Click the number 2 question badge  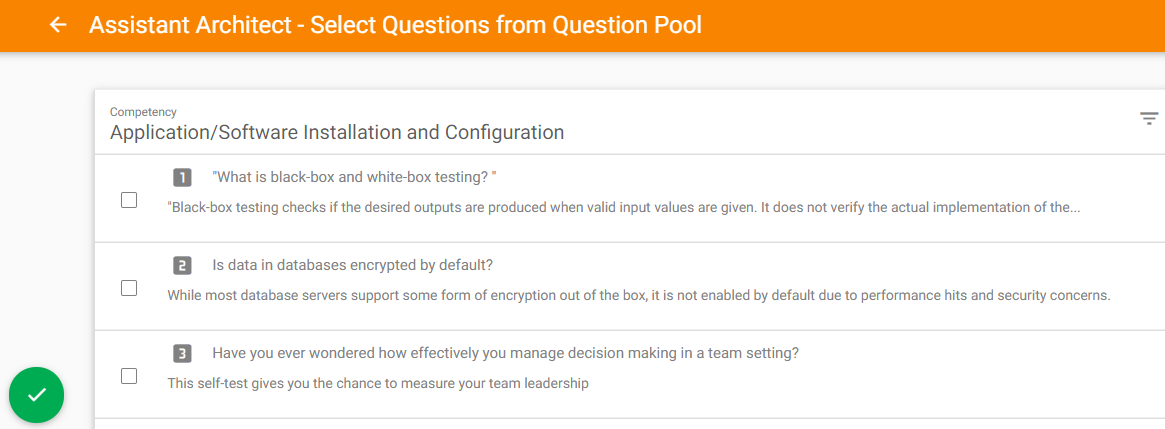point(182,265)
